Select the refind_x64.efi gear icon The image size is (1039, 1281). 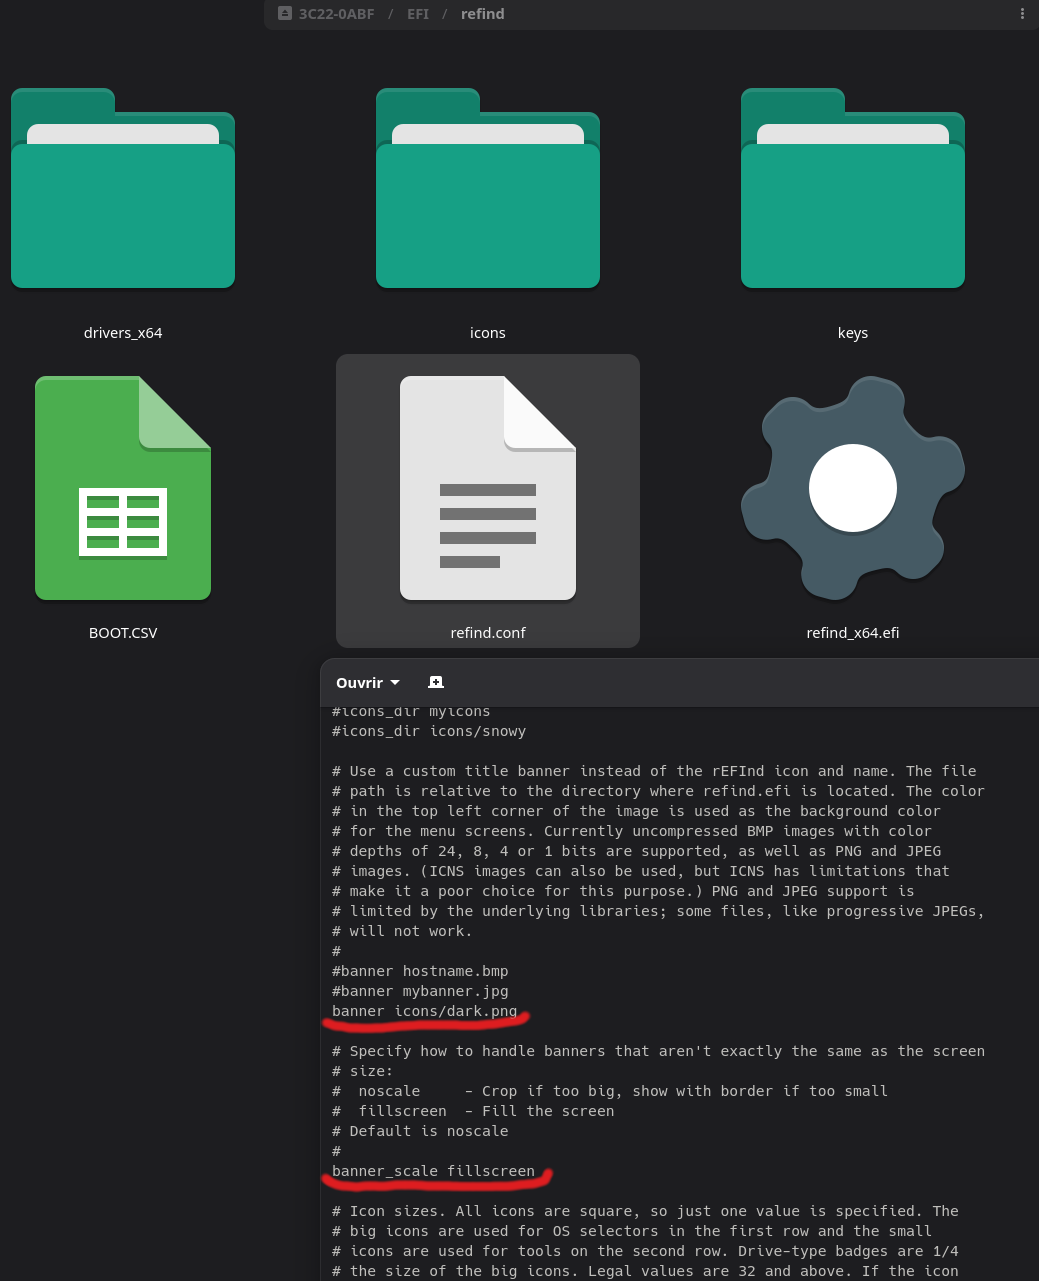tap(853, 488)
